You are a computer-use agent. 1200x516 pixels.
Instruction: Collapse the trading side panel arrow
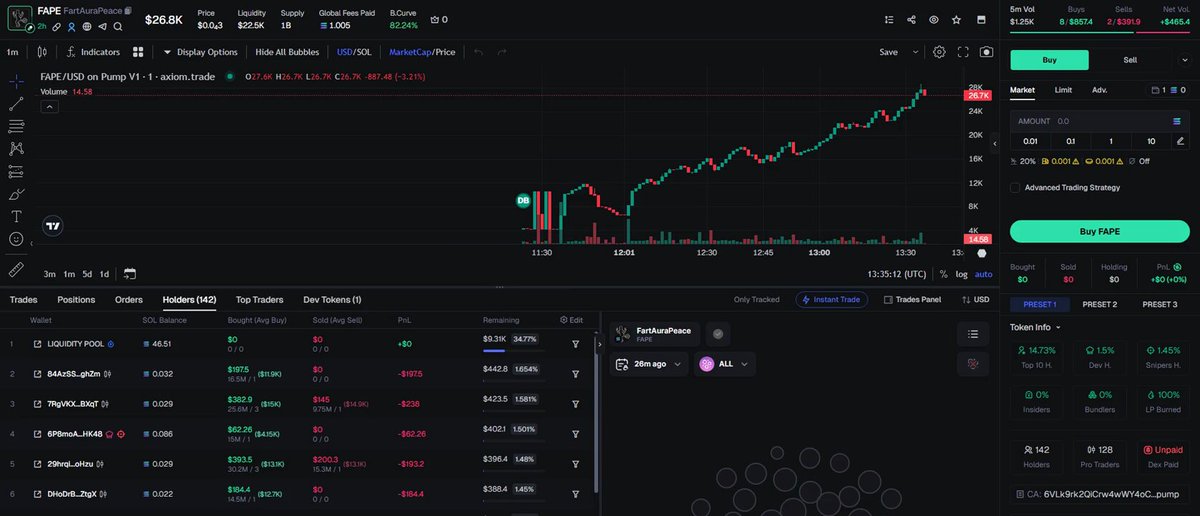(994, 145)
